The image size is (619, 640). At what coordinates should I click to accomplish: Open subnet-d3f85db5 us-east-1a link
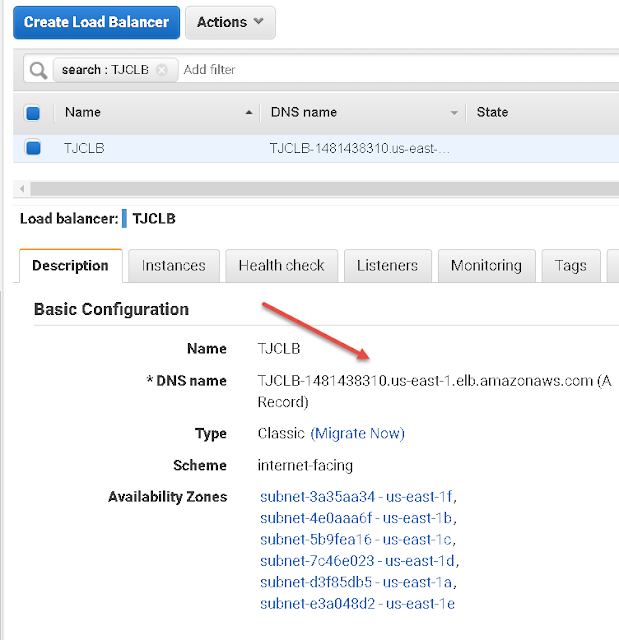[356, 582]
